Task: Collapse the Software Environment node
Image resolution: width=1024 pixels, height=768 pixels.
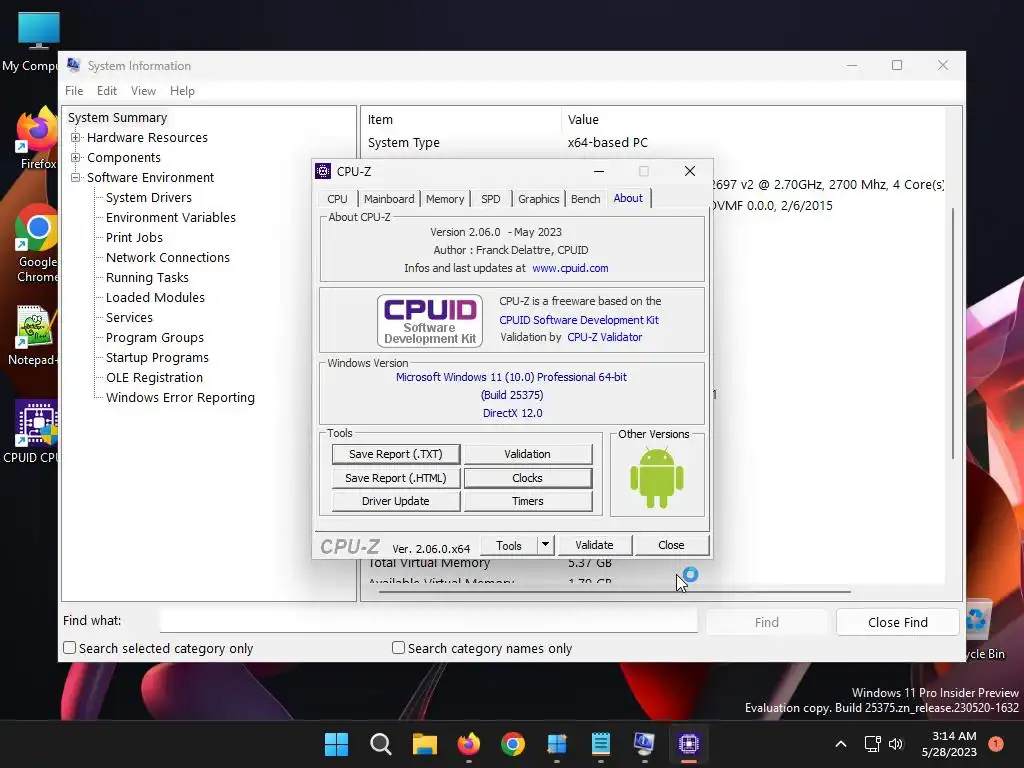Action: tap(76, 178)
